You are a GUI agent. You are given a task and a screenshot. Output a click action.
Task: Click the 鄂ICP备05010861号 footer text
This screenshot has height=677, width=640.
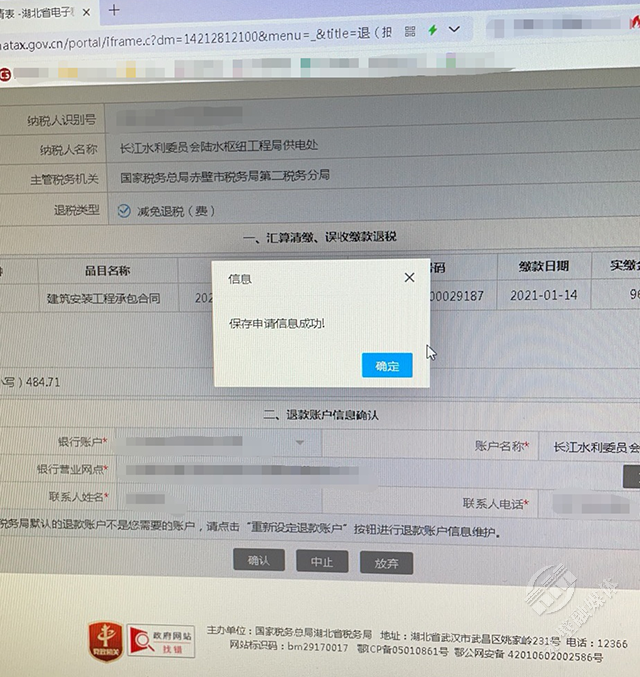[402, 649]
